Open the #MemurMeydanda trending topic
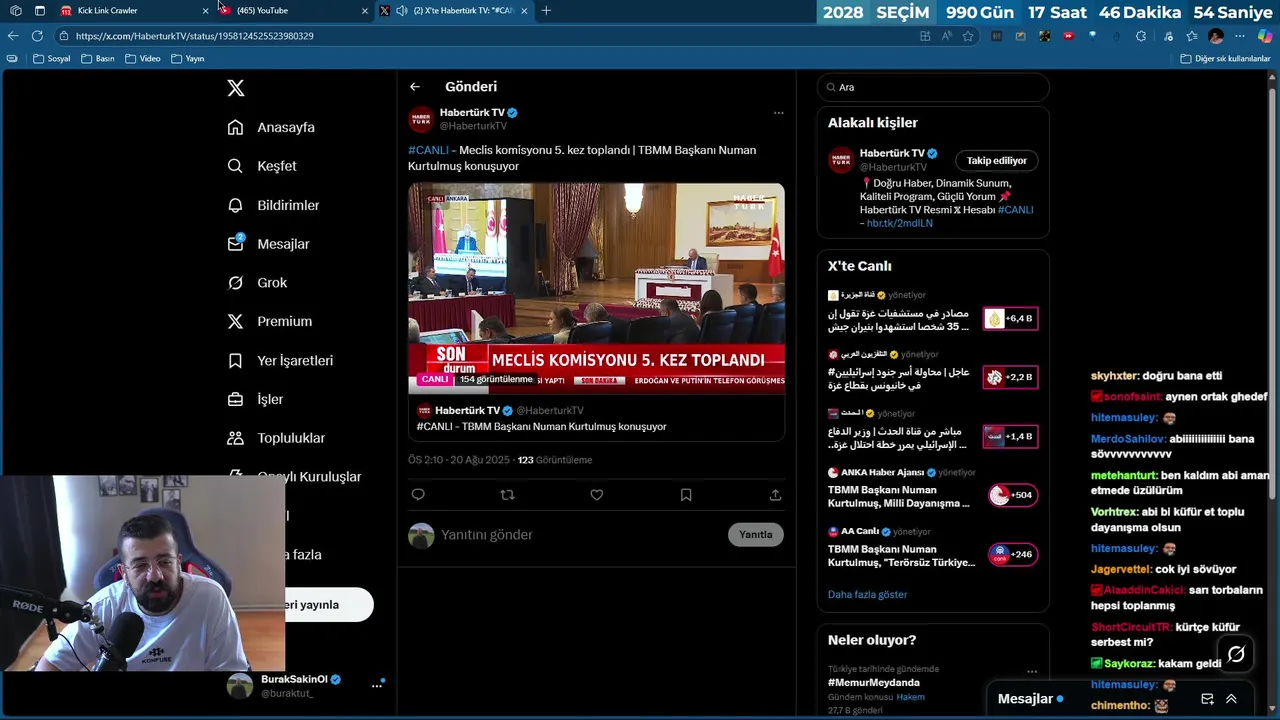Image resolution: width=1280 pixels, height=720 pixels. pyautogui.click(x=873, y=683)
